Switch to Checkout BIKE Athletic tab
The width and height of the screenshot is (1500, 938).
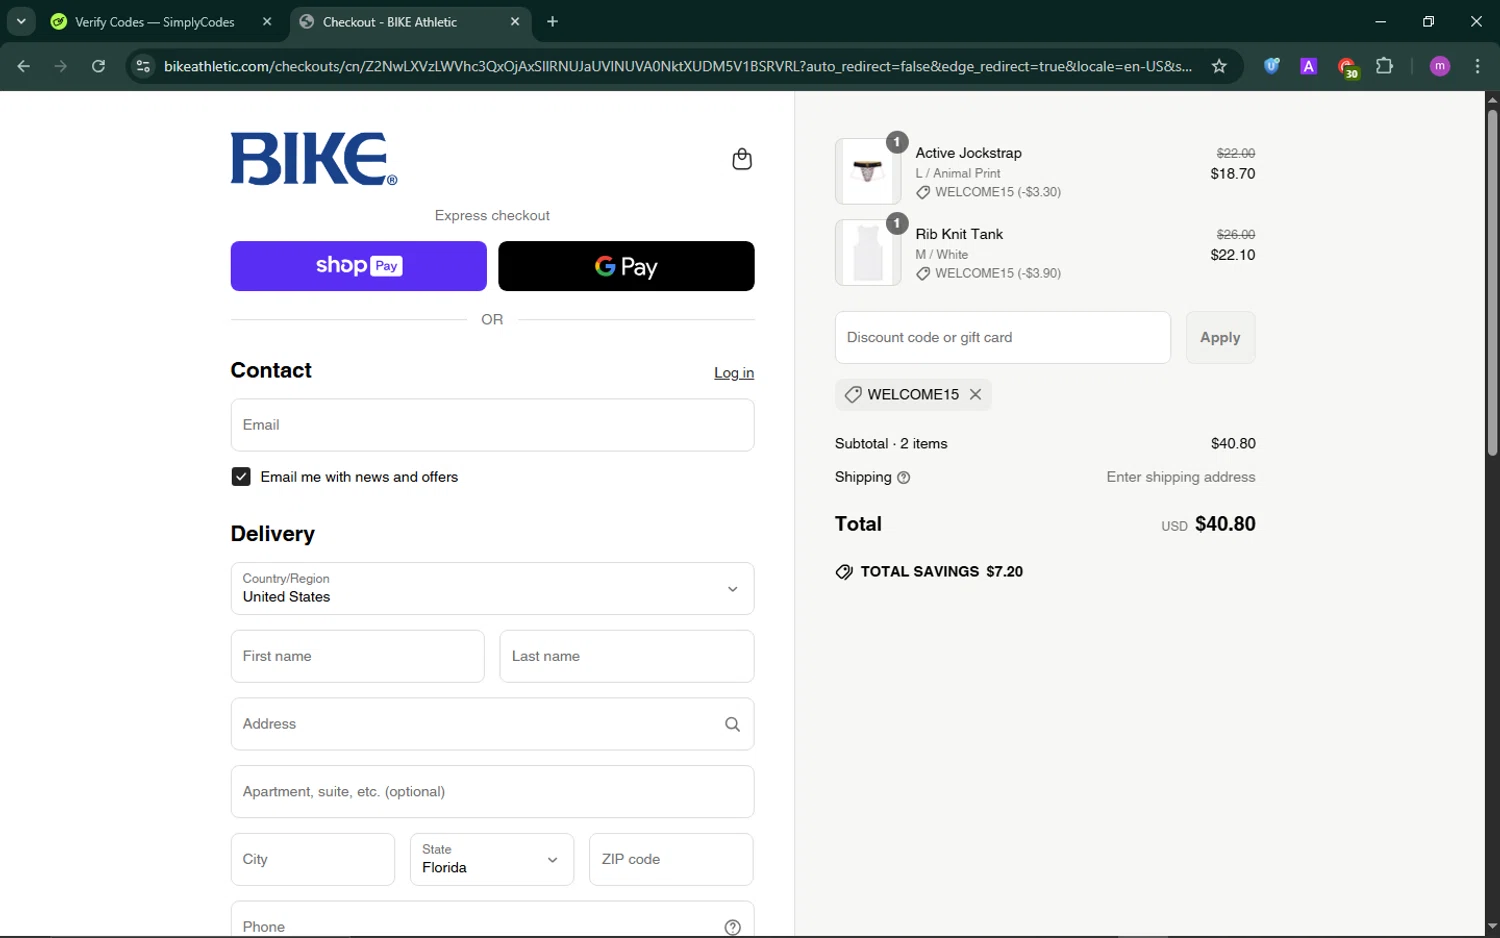coord(410,21)
